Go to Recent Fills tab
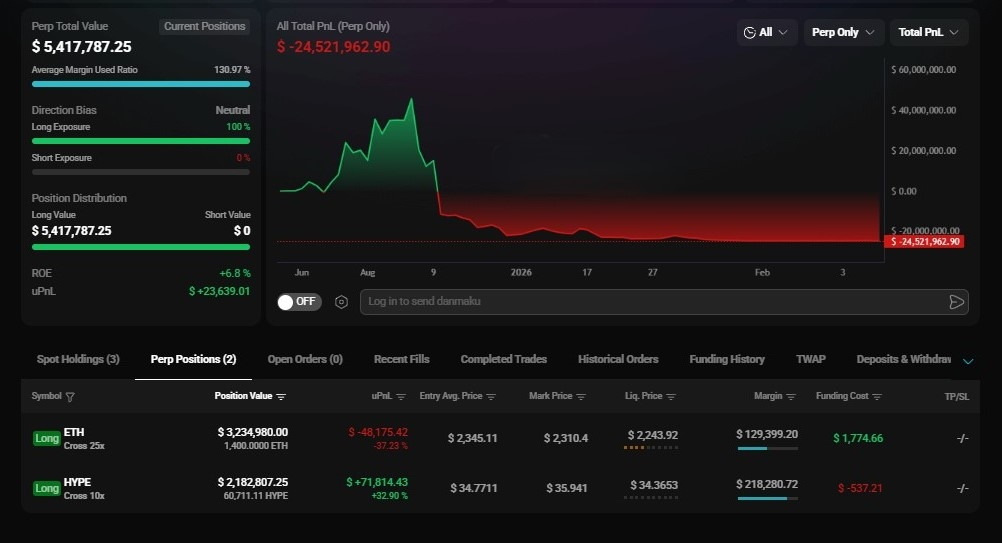The image size is (1002, 543). (401, 359)
